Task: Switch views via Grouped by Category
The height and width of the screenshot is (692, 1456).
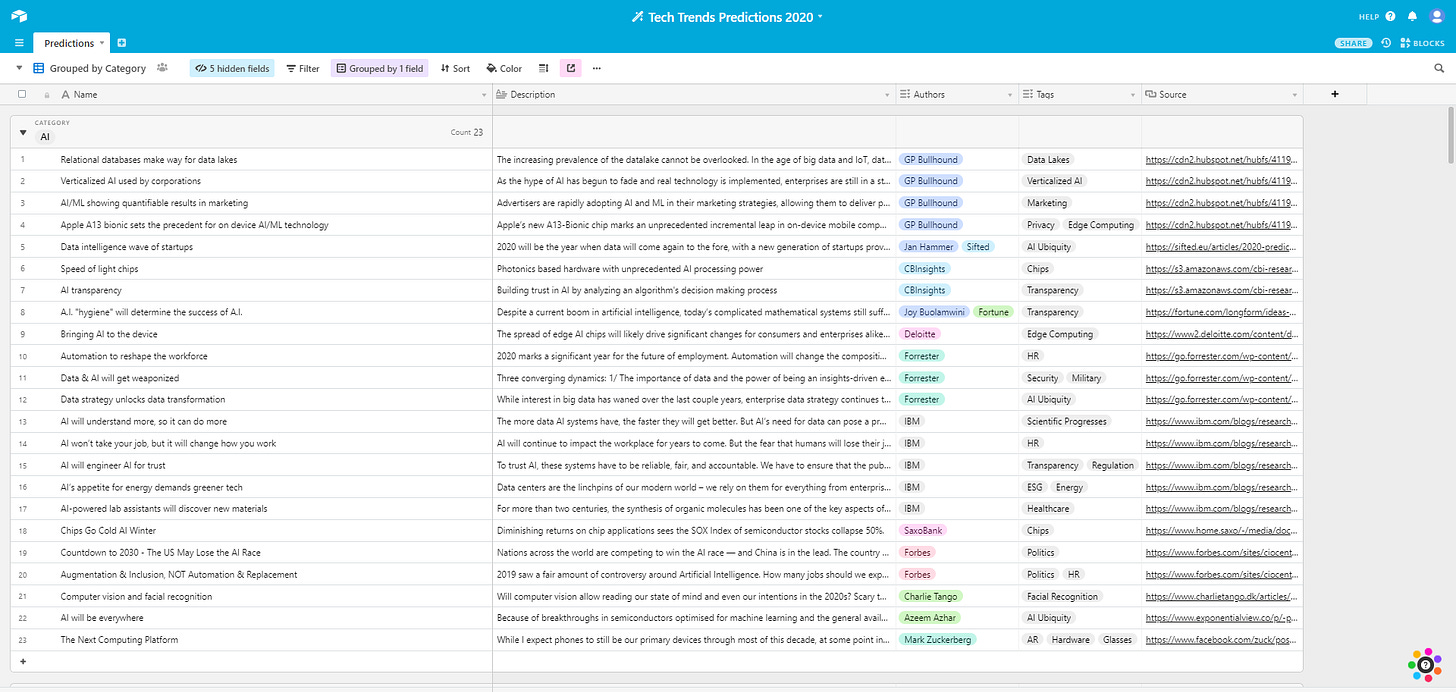Action: tap(98, 68)
